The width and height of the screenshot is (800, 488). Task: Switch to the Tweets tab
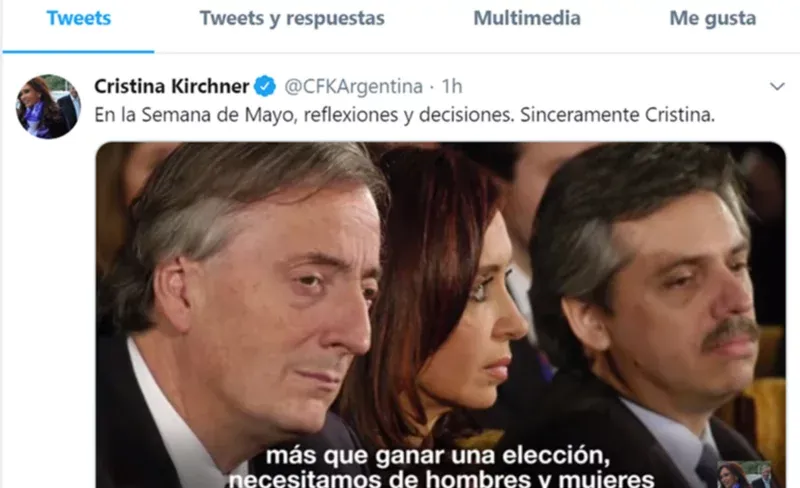[x=79, y=18]
